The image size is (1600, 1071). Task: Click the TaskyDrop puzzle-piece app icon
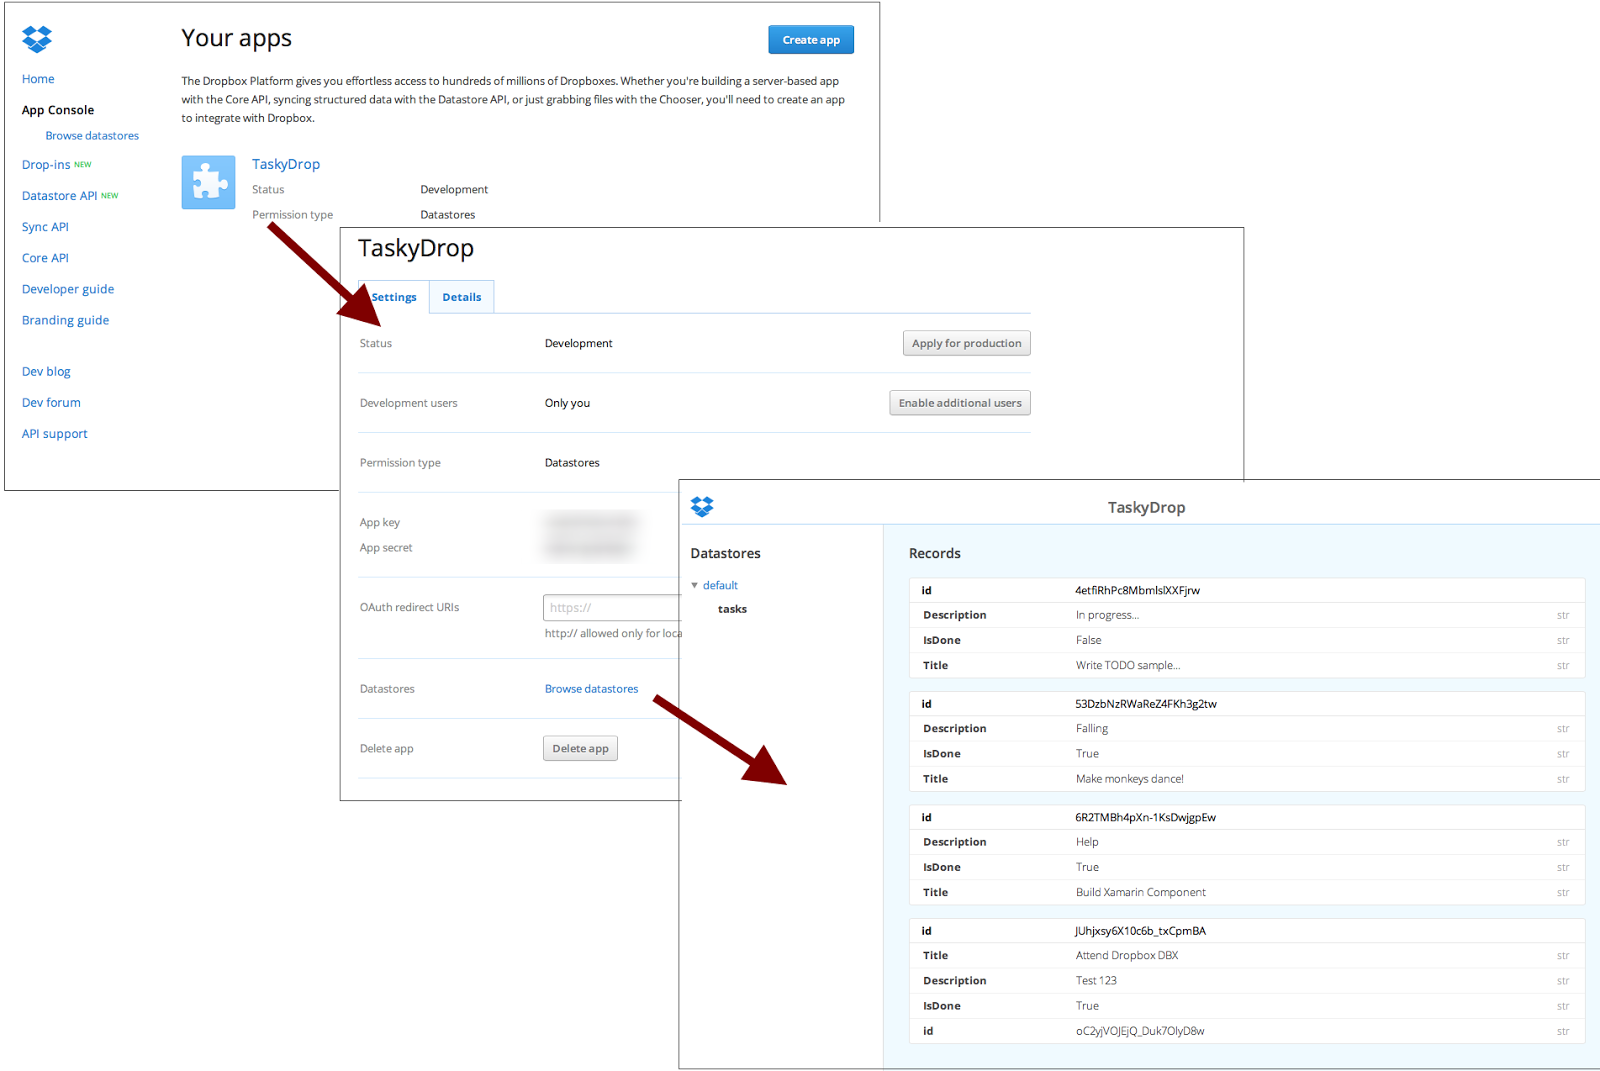click(x=208, y=182)
